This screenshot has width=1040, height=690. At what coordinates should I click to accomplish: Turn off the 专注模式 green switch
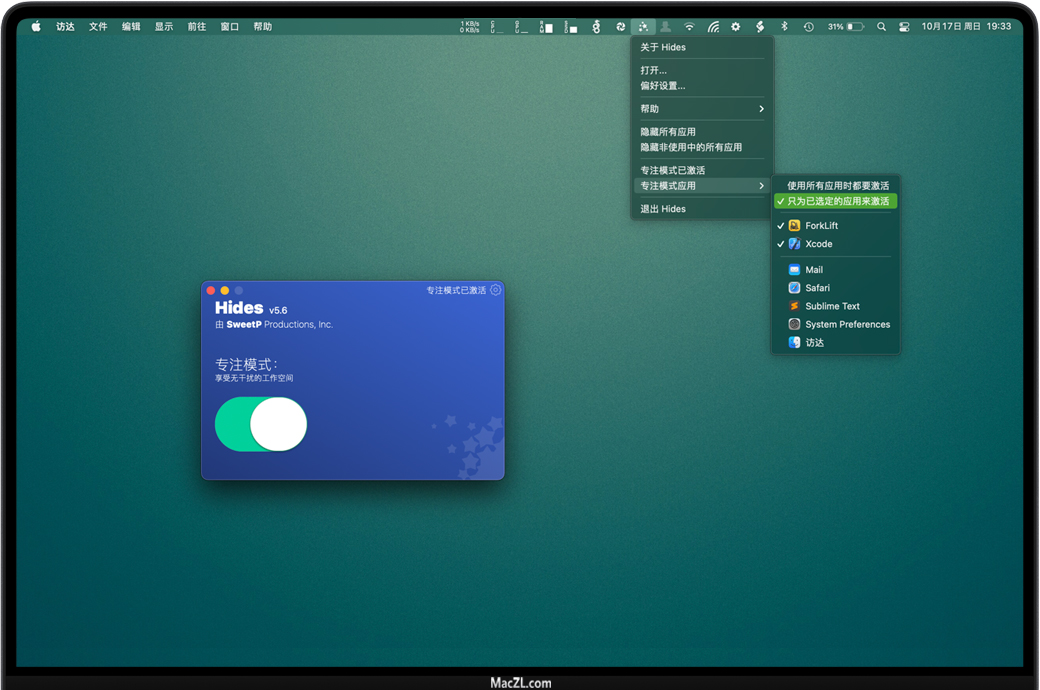[x=261, y=424]
